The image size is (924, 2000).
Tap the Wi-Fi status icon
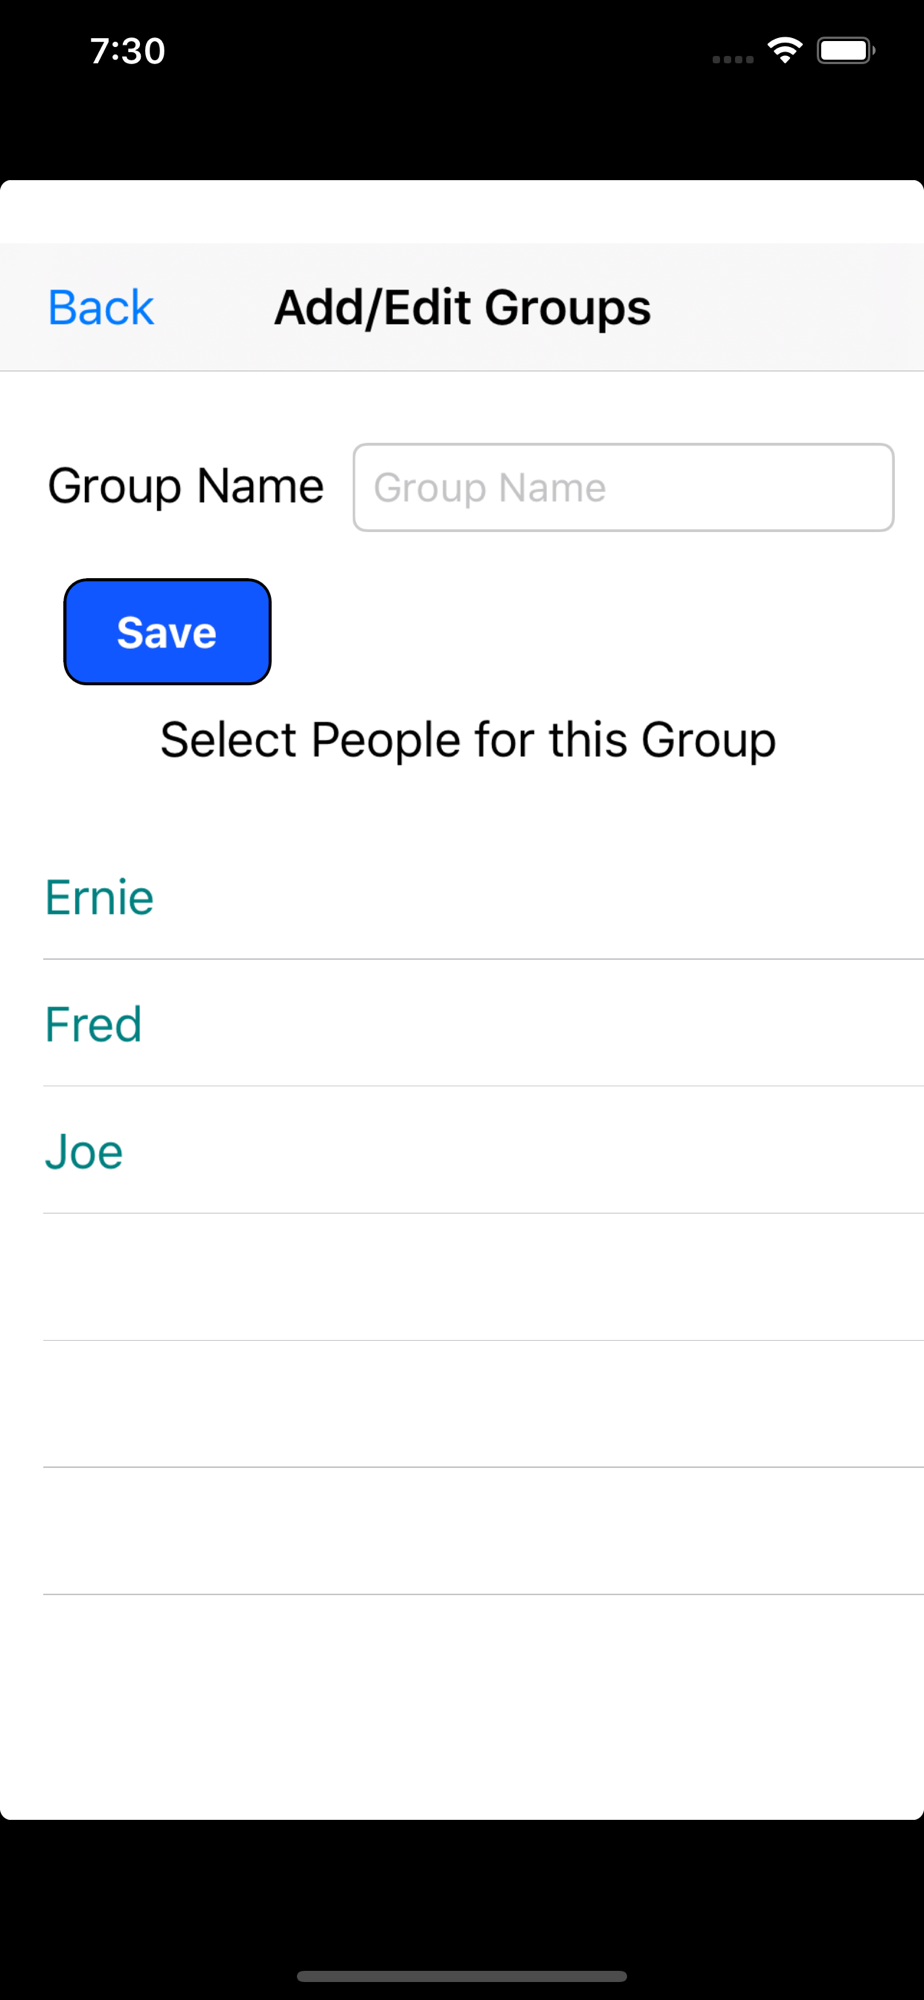click(x=785, y=50)
